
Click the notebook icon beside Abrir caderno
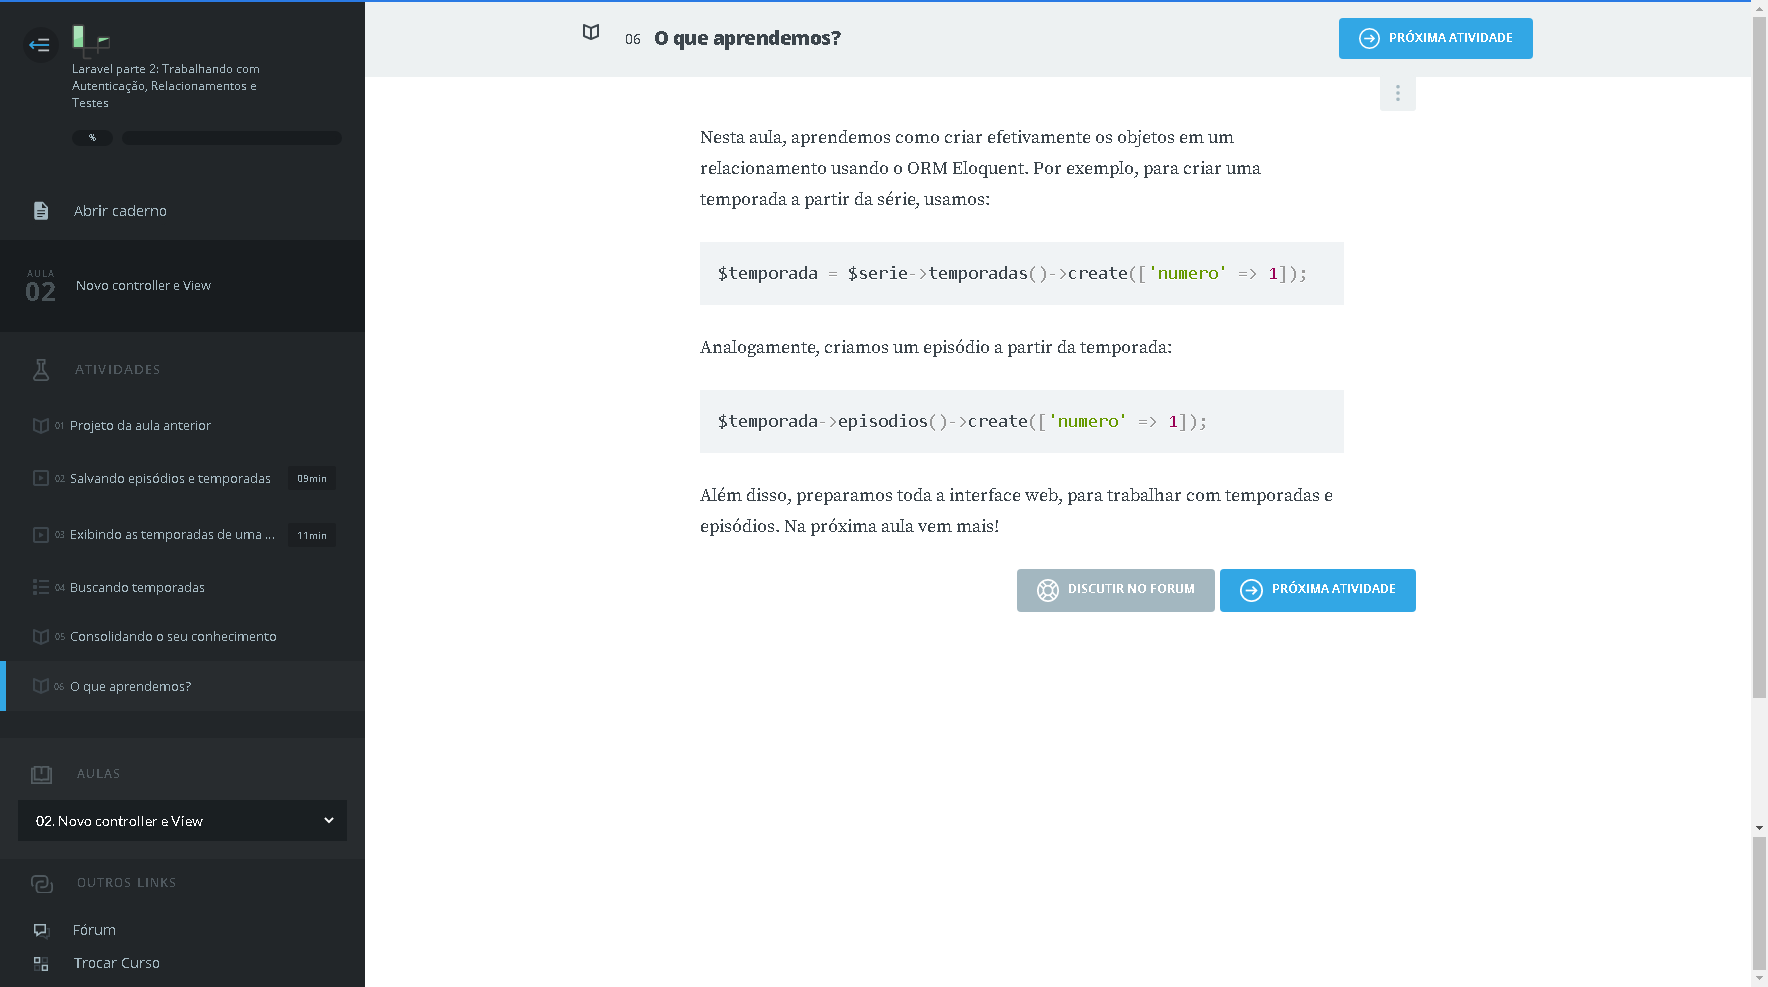click(x=41, y=211)
